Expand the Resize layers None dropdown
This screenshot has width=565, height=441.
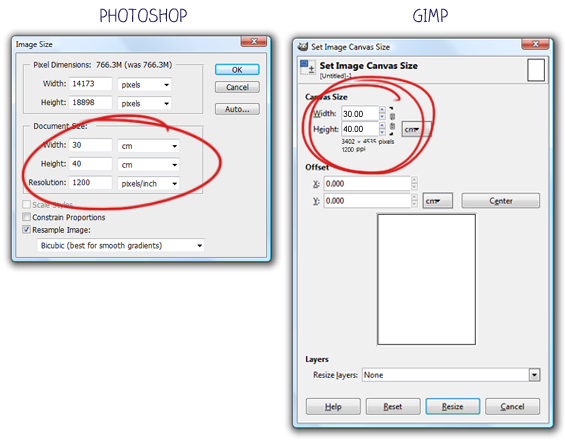[x=451, y=375]
